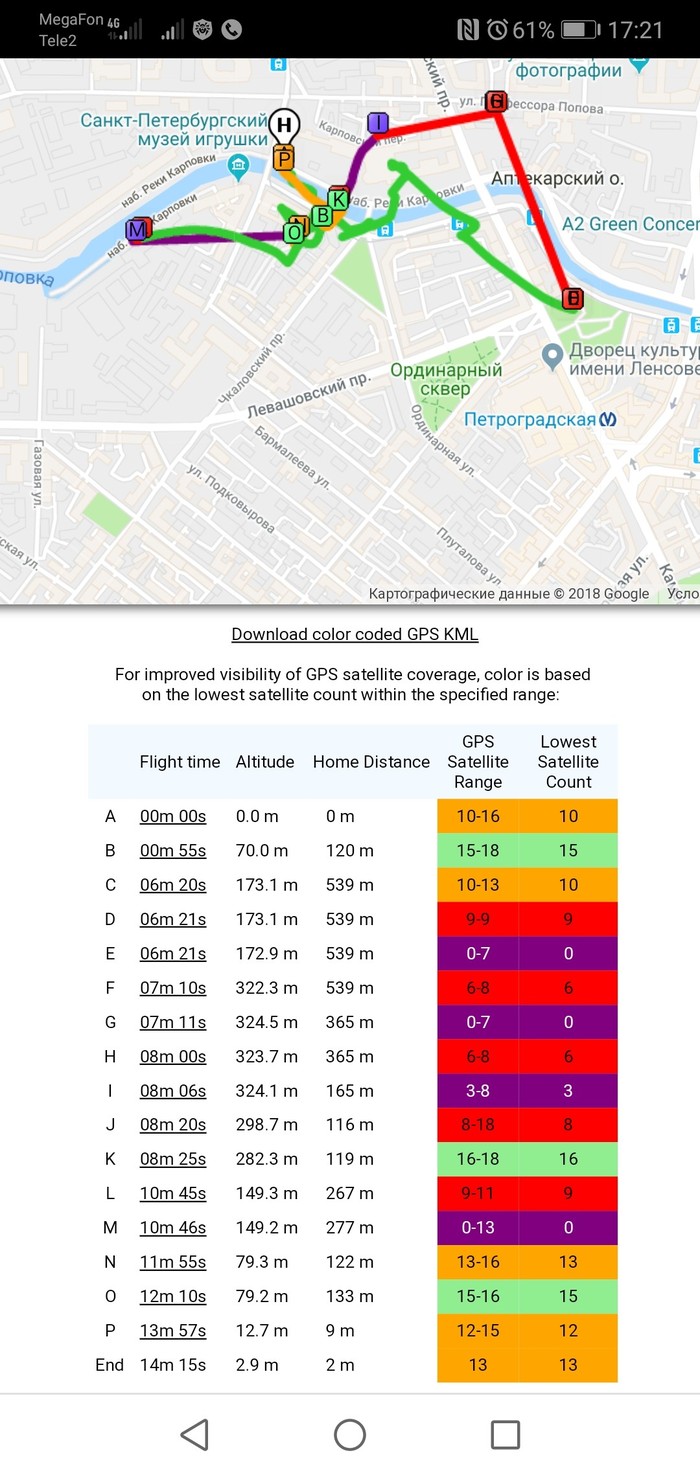Click waypoint O marker on the map
This screenshot has height=1477, width=700.
click(x=294, y=232)
